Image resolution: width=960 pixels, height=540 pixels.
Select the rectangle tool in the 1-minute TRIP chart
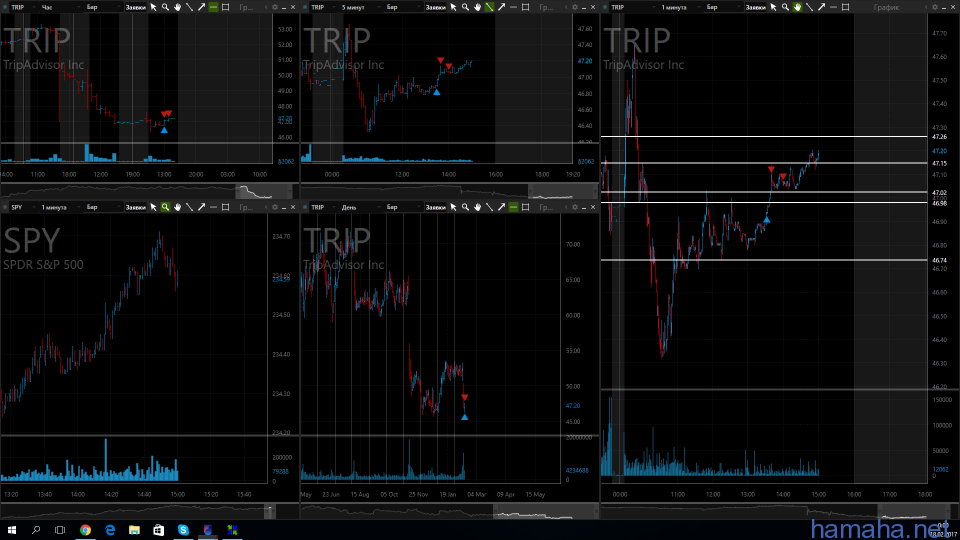(846, 7)
